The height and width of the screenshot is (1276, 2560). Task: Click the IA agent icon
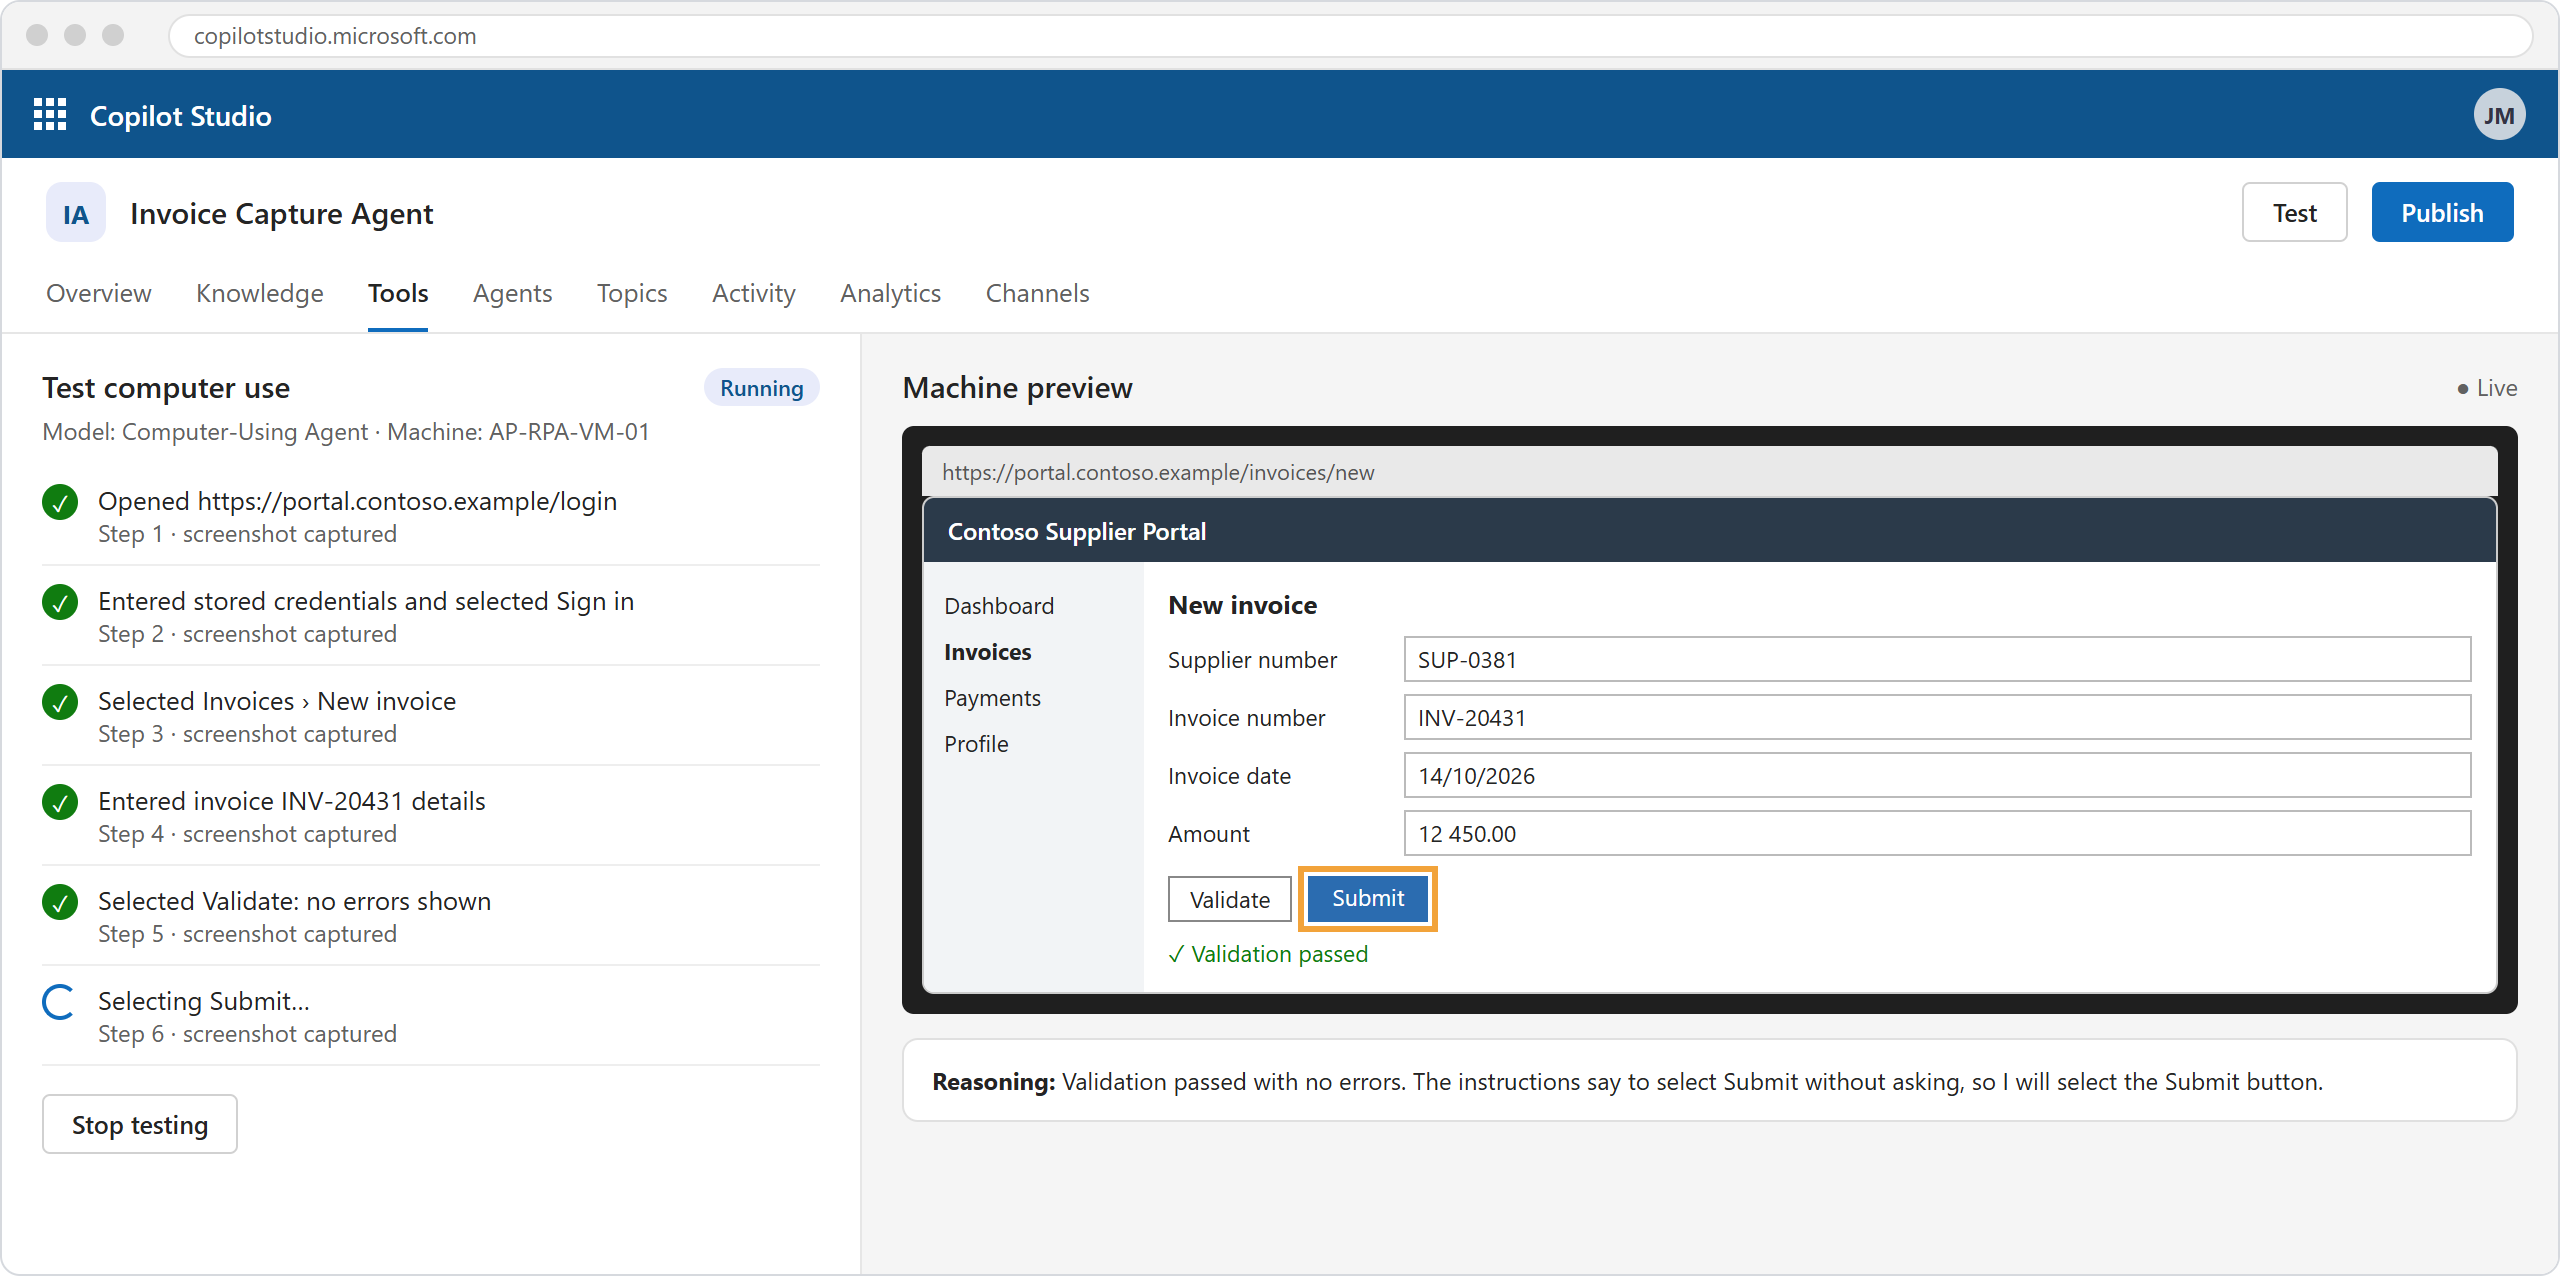point(76,213)
